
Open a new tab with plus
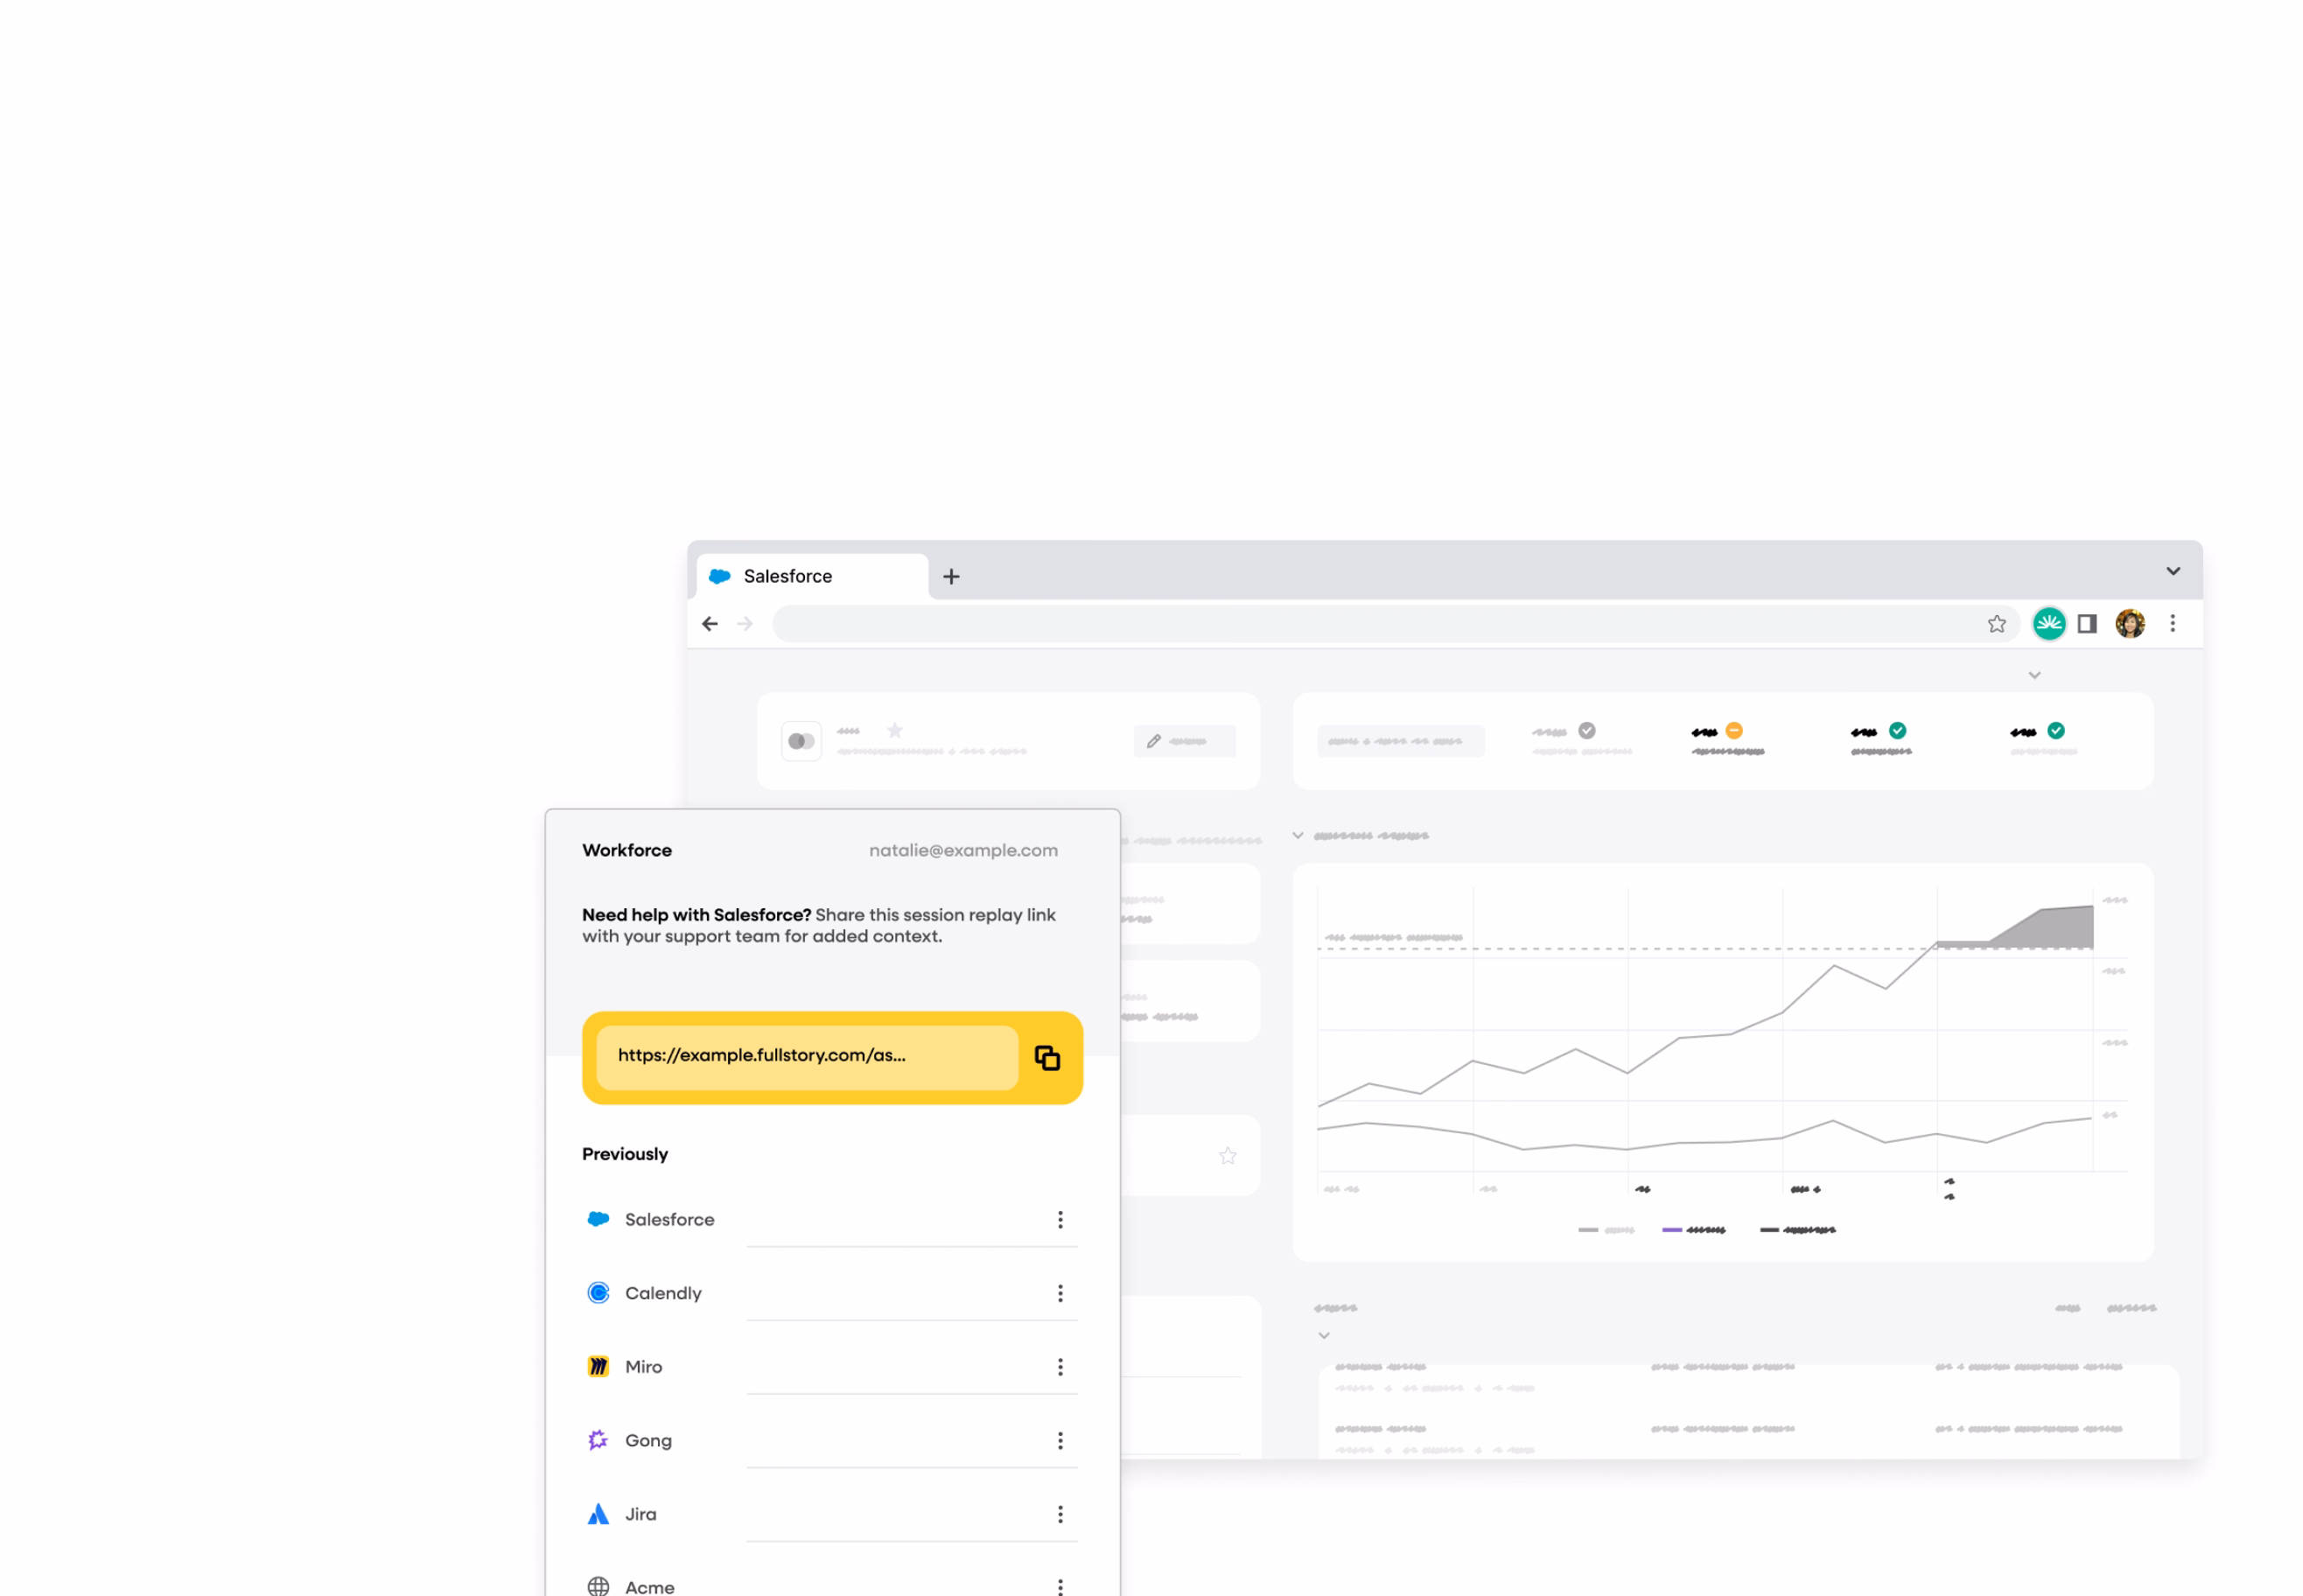point(951,577)
